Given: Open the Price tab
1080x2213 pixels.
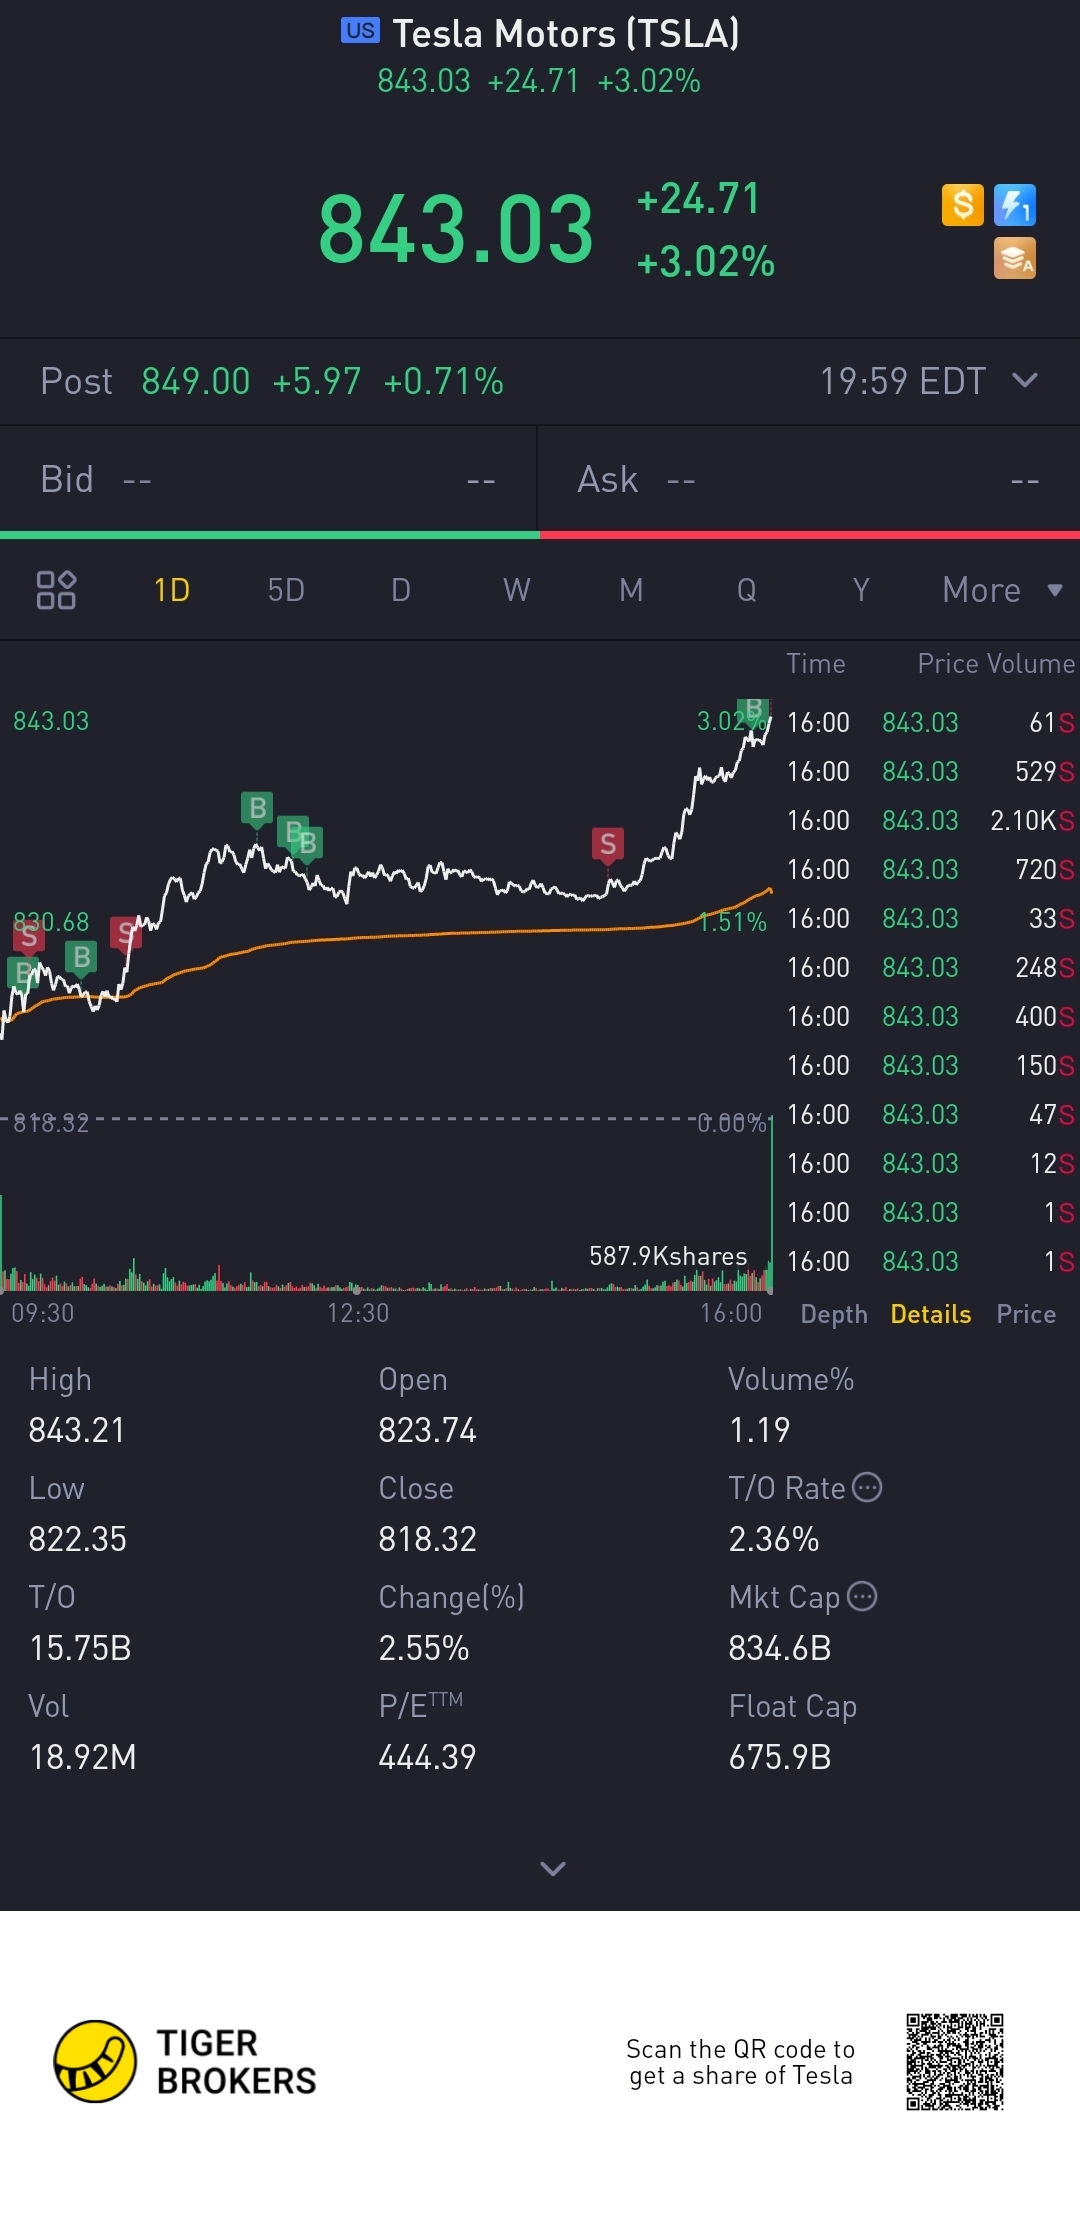Looking at the screenshot, I should [1026, 1314].
